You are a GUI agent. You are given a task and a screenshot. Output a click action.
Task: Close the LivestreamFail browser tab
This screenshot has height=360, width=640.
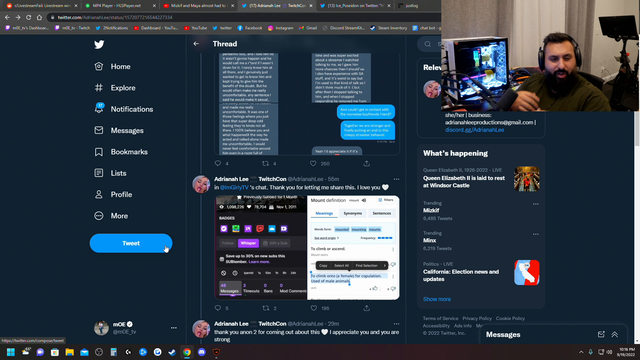[76, 6]
